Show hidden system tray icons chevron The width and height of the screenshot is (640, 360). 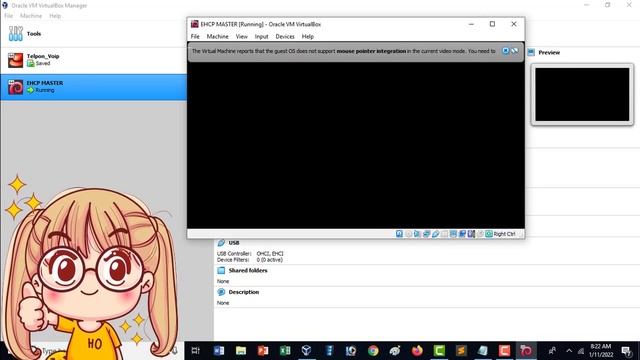(569, 351)
